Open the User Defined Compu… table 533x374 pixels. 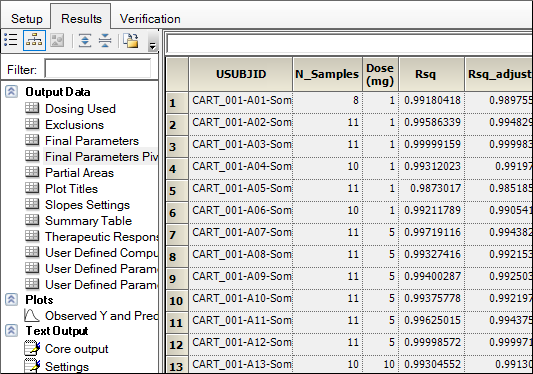(x=101, y=252)
